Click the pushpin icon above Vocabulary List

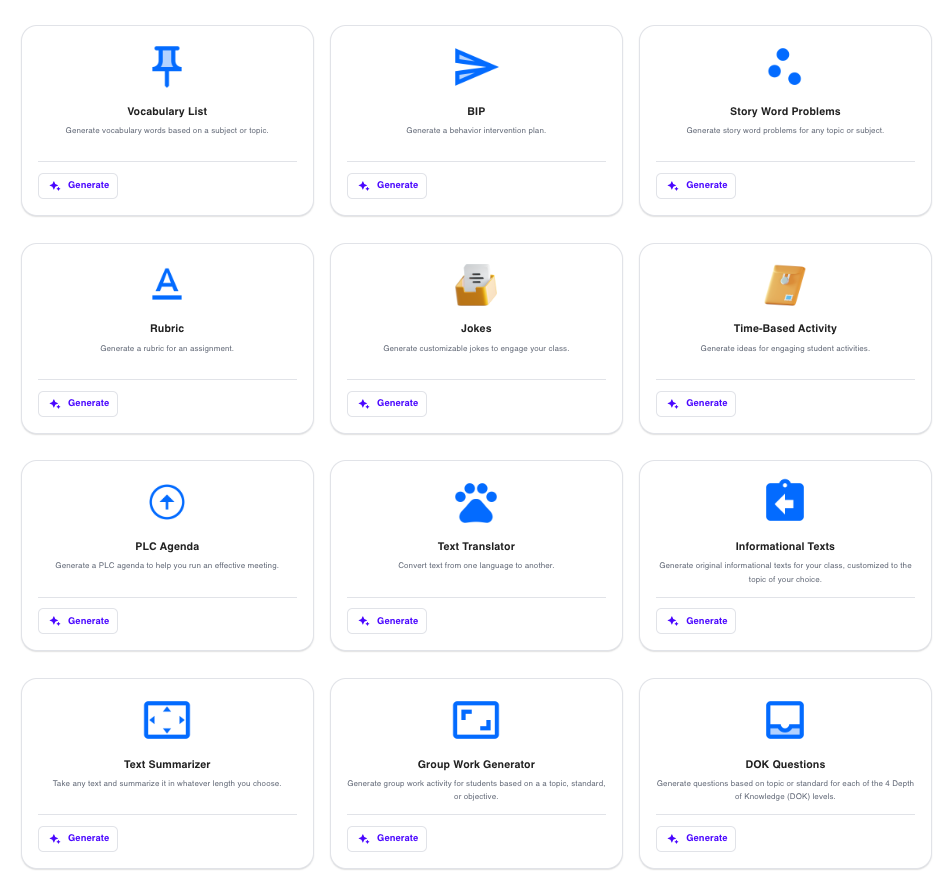pos(167,67)
